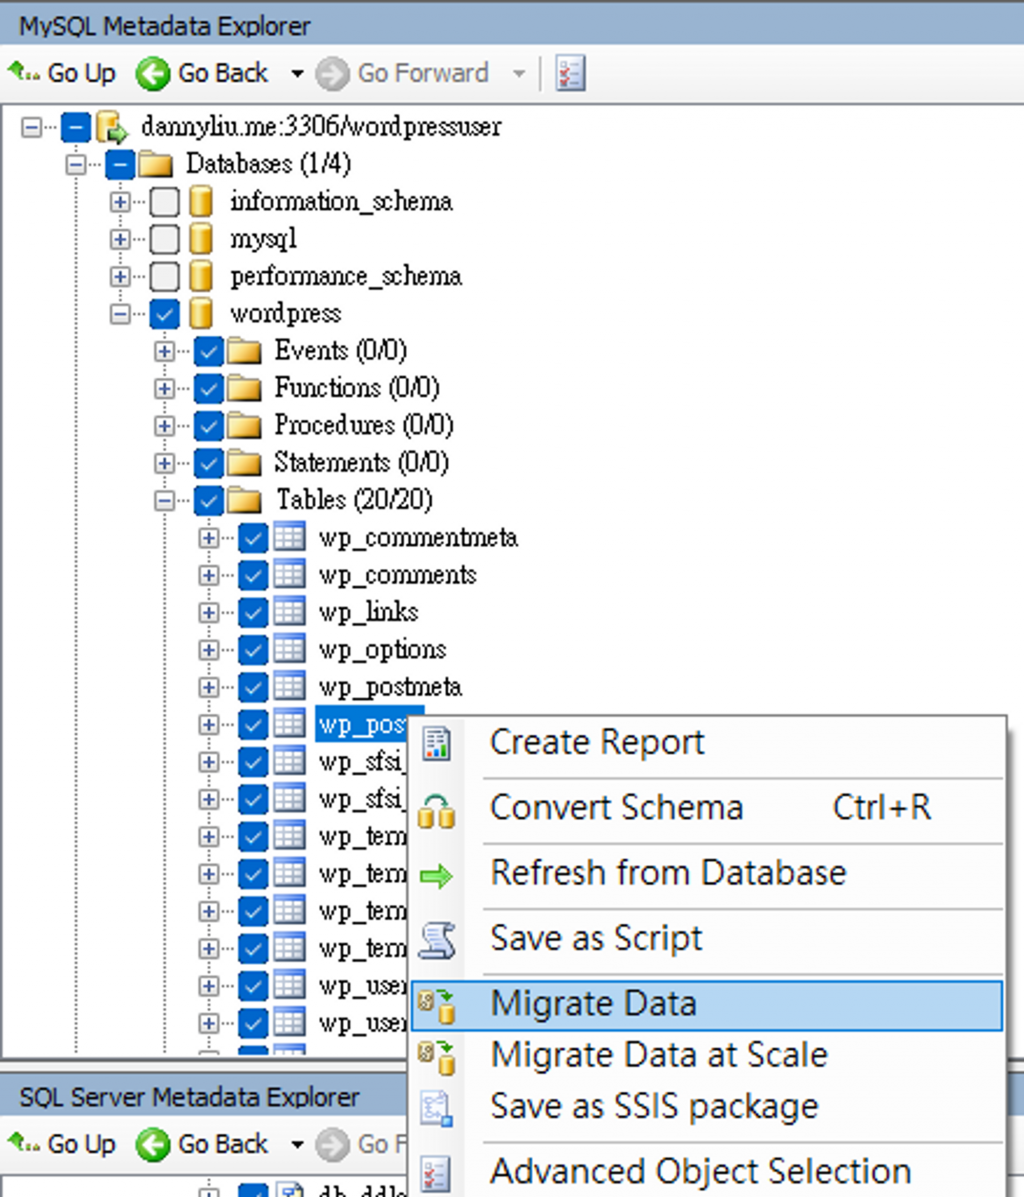Collapse the Tables (20/20) node

pos(164,501)
